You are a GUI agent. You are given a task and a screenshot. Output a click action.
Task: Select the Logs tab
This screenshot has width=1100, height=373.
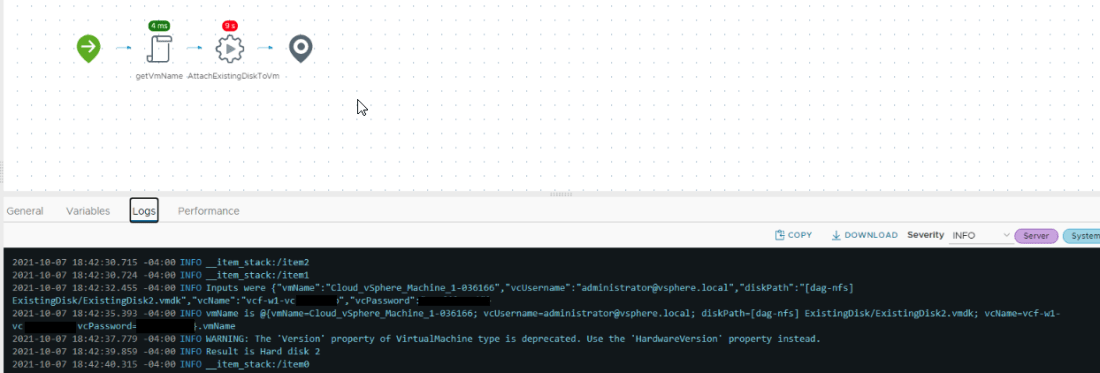click(144, 211)
